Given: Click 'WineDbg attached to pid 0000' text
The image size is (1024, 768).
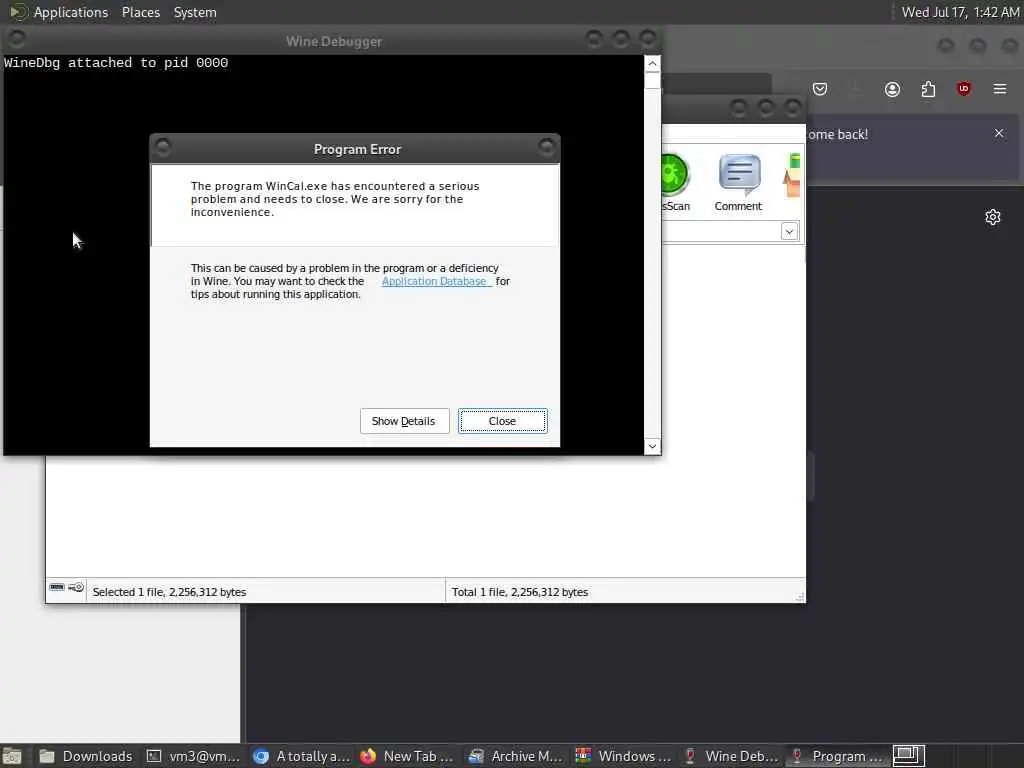Looking at the screenshot, I should pyautogui.click(x=116, y=63).
